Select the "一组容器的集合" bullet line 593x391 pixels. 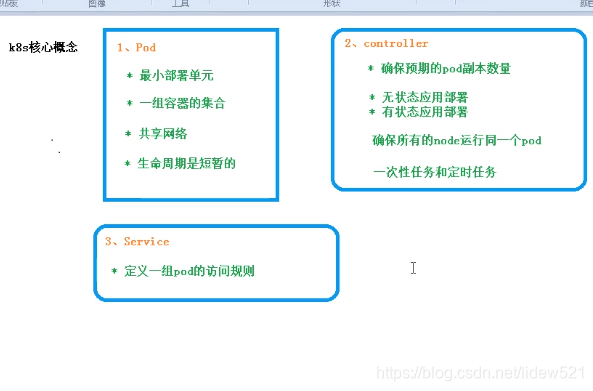pyautogui.click(x=176, y=103)
